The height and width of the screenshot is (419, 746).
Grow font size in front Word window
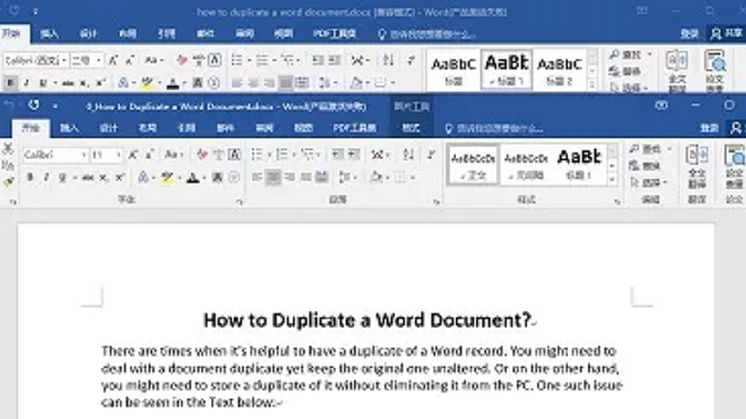coord(133,155)
